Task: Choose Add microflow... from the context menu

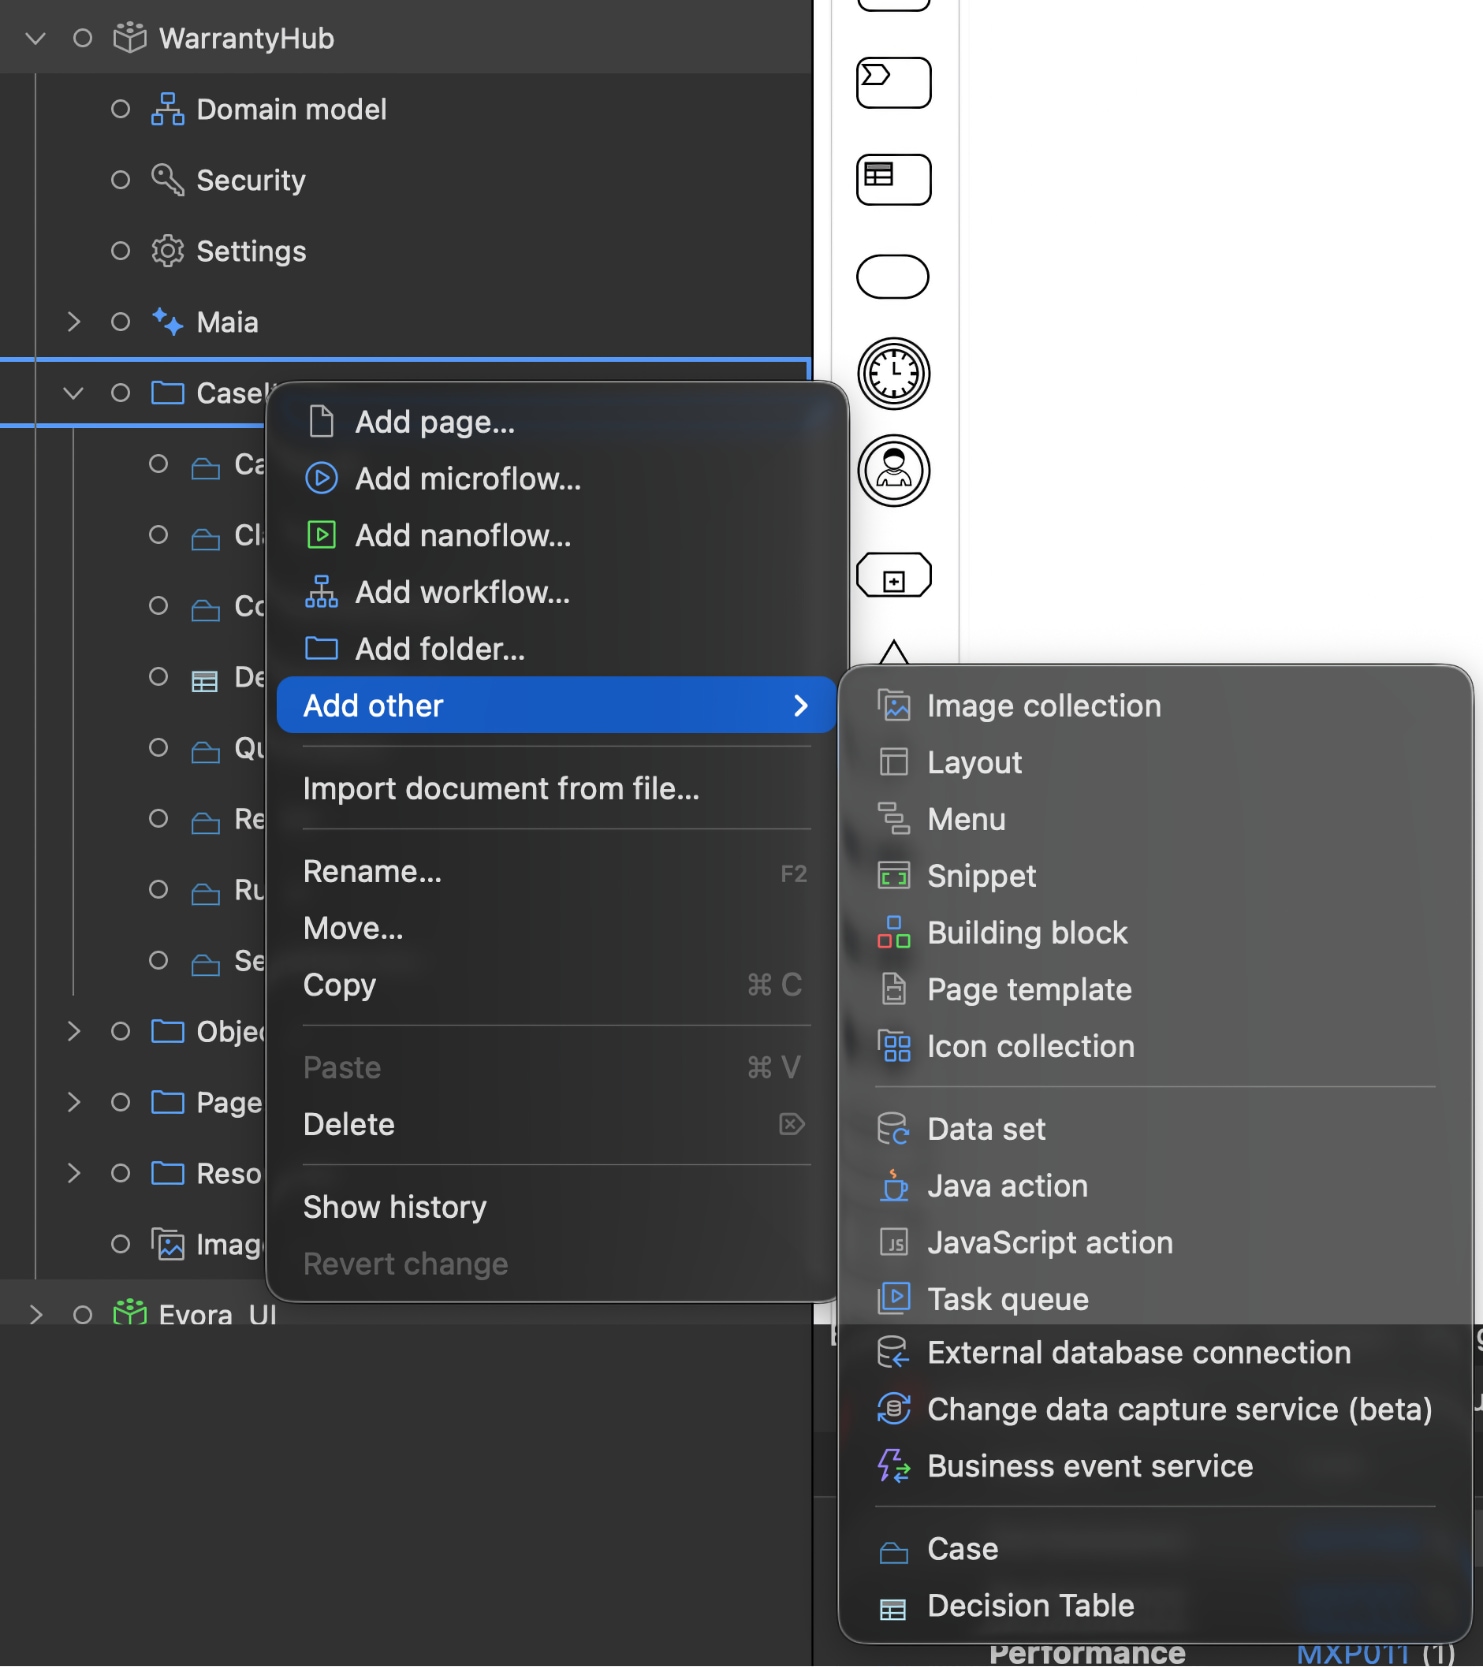Action: tap(556, 479)
